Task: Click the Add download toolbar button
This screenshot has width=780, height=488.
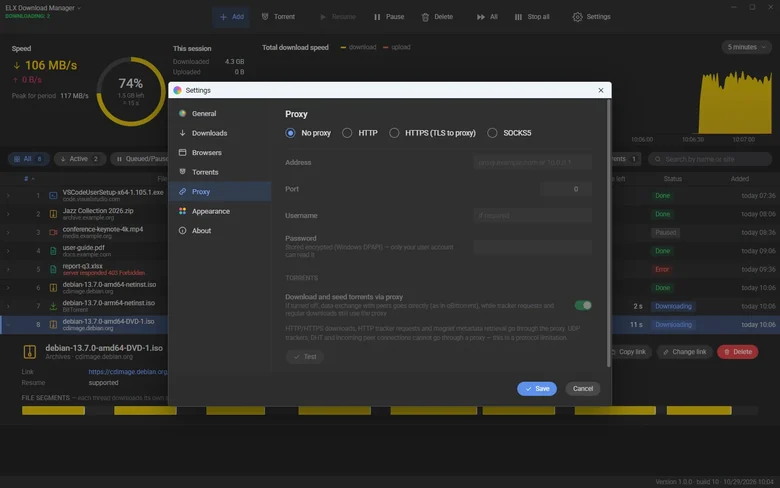Action: pos(231,17)
